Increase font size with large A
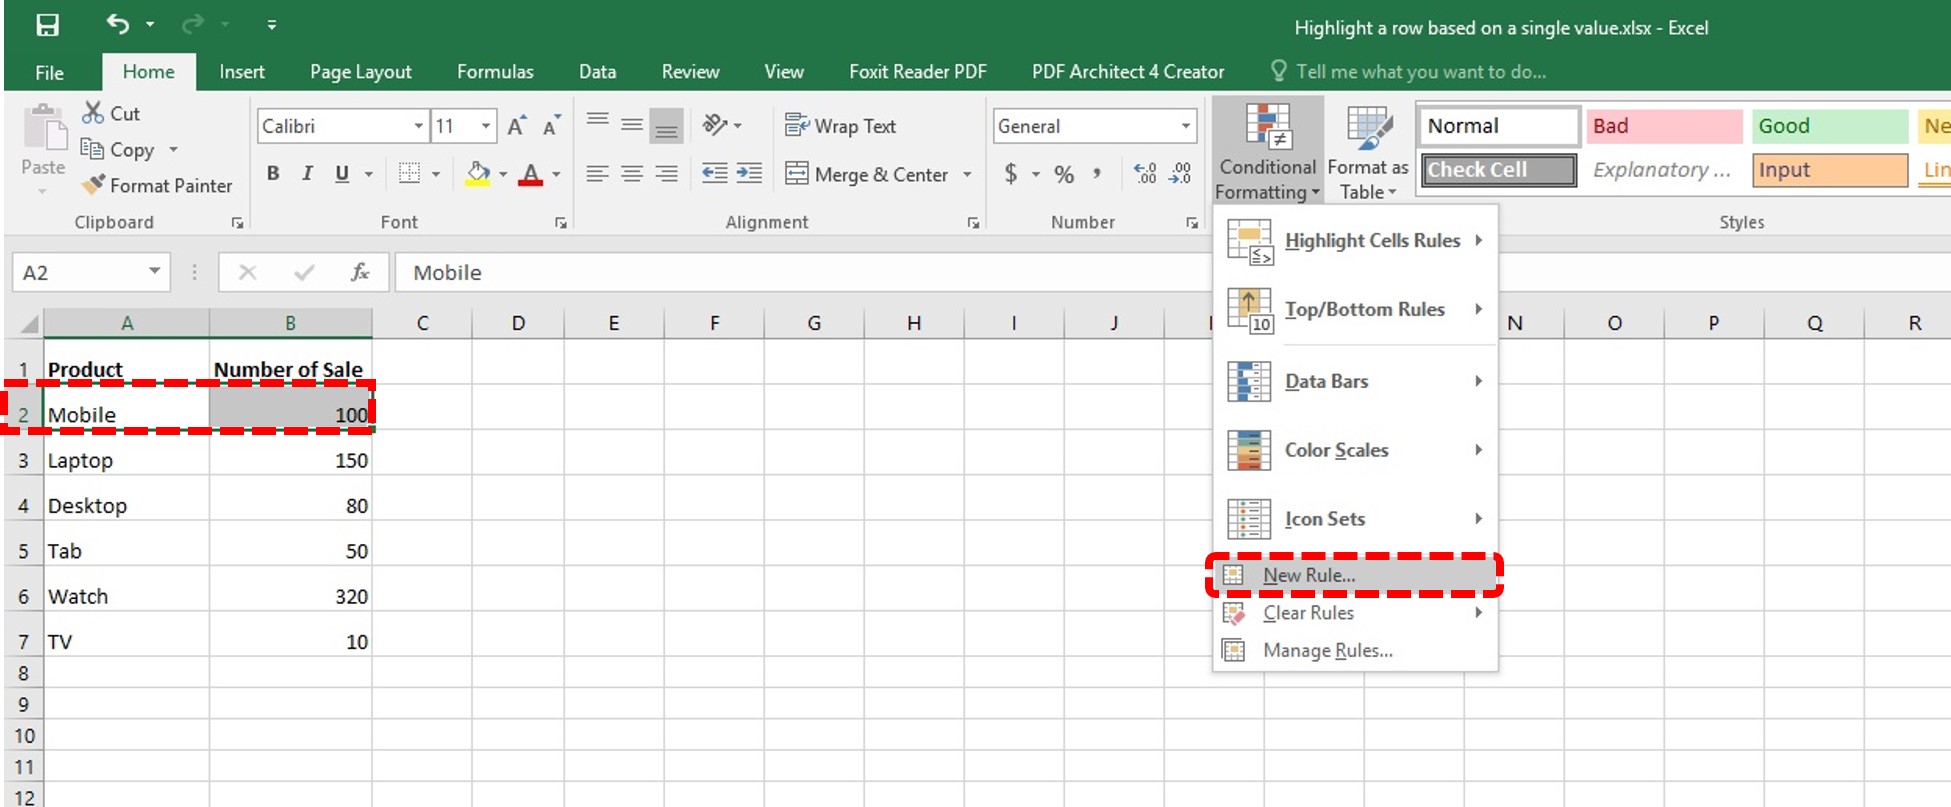This screenshot has width=1951, height=807. [x=517, y=126]
